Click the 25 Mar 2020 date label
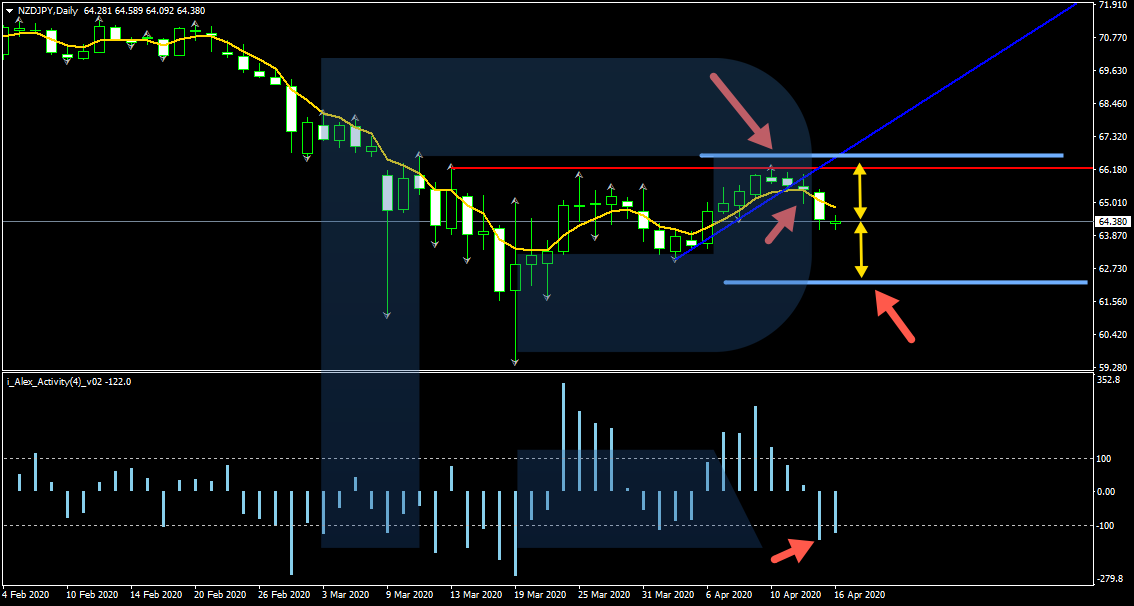Image resolution: width=1134 pixels, height=606 pixels. [605, 594]
